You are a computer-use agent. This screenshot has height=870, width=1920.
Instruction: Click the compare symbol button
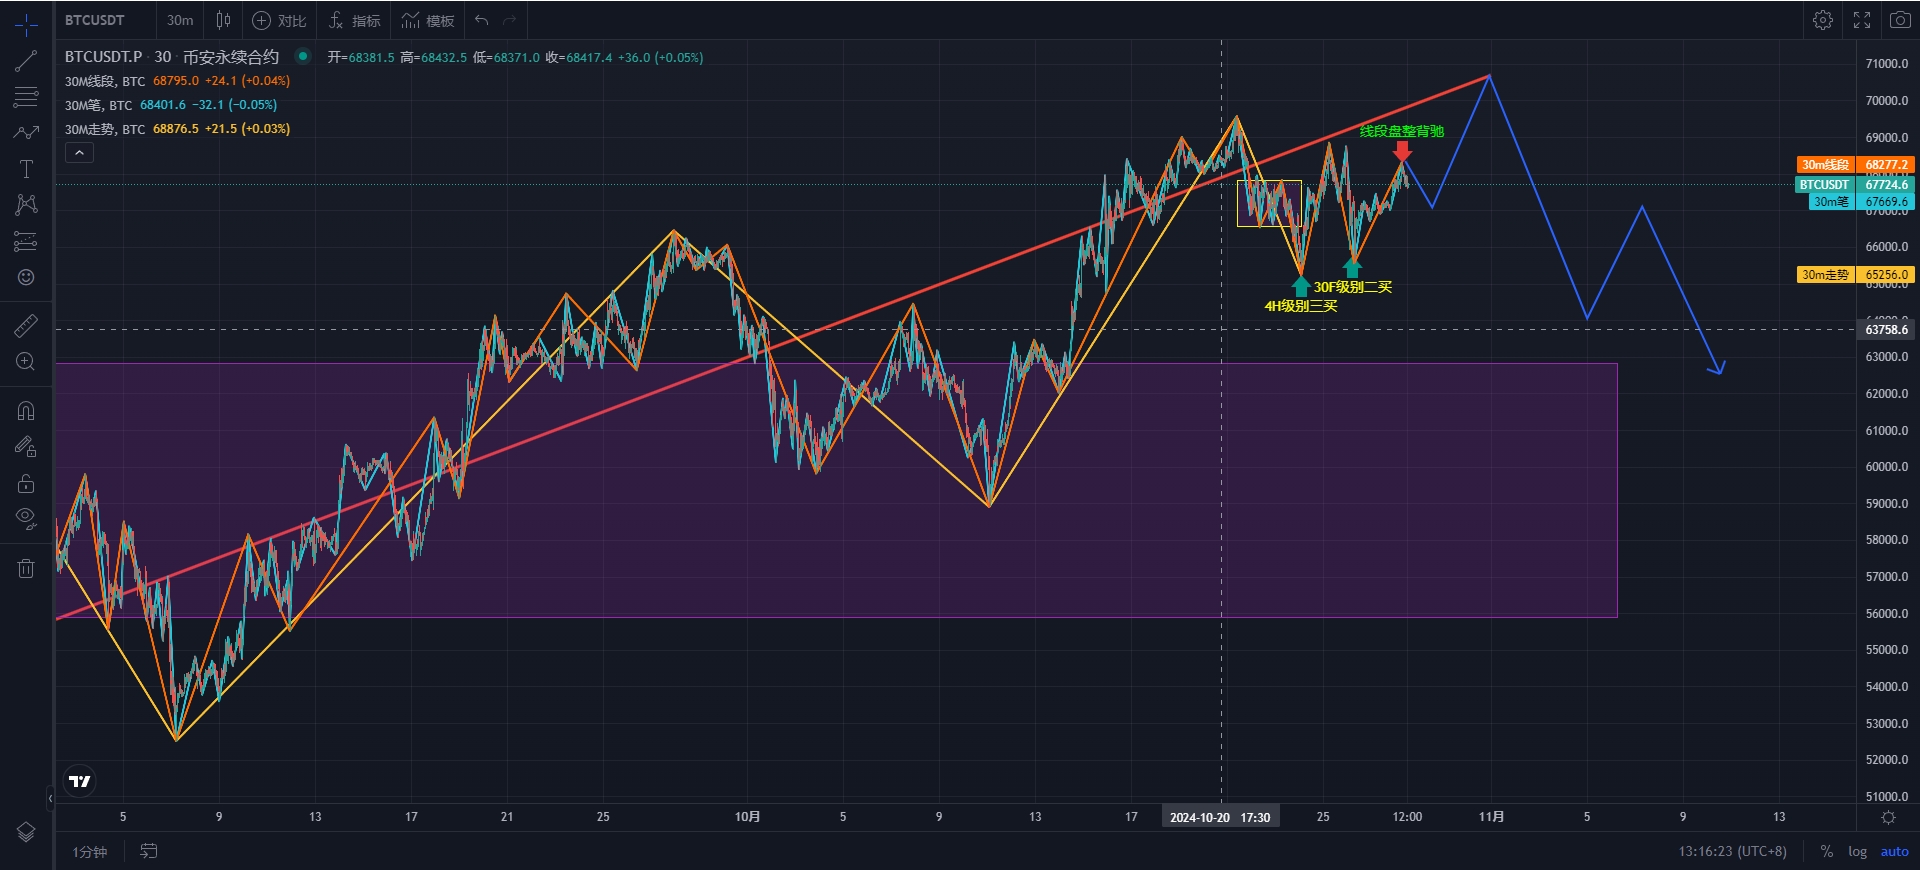[279, 20]
